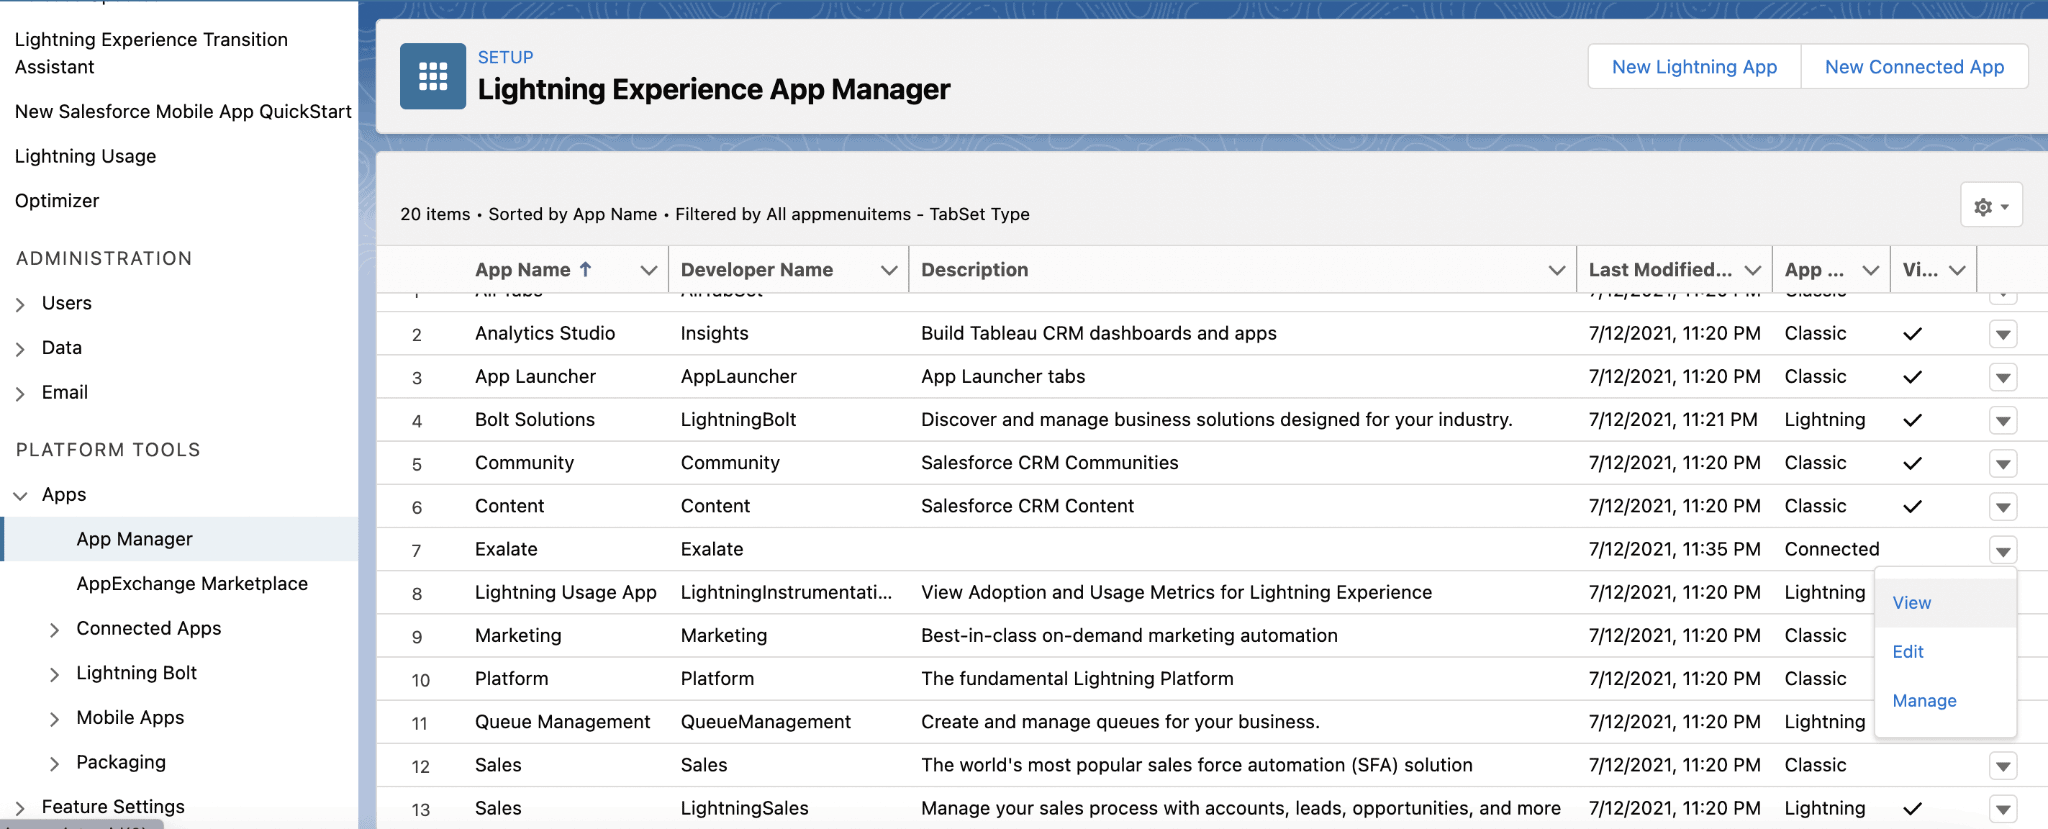
Task: Open Description column menu chevron
Action: [x=1557, y=270]
